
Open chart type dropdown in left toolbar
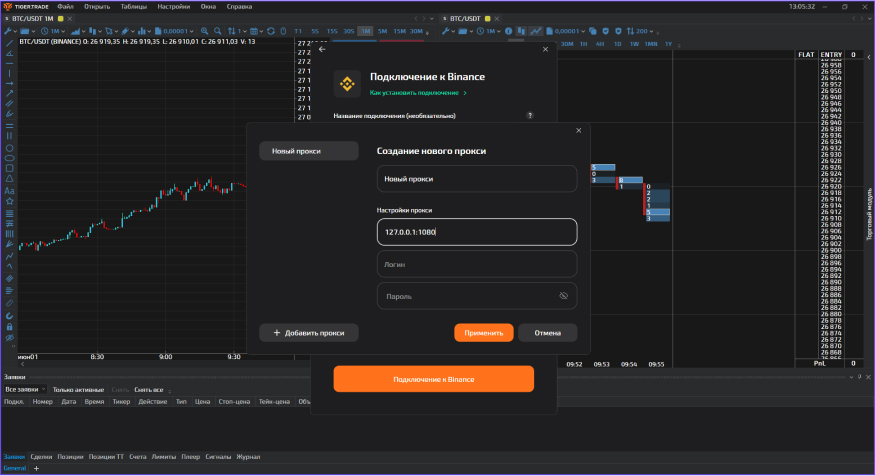tap(78, 31)
